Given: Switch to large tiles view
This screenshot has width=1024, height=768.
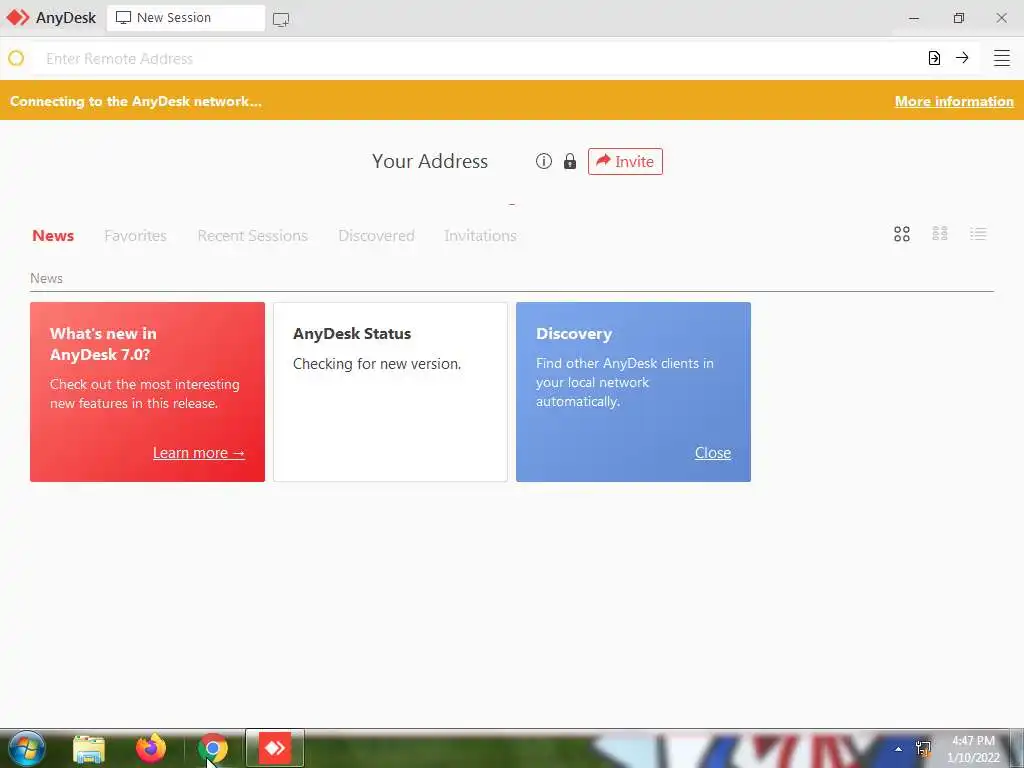Looking at the screenshot, I should [x=902, y=234].
